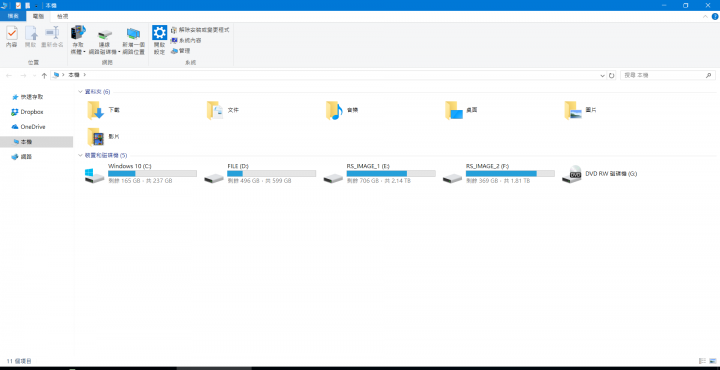
Task: Click the 管理 manage button
Action: coord(180,51)
